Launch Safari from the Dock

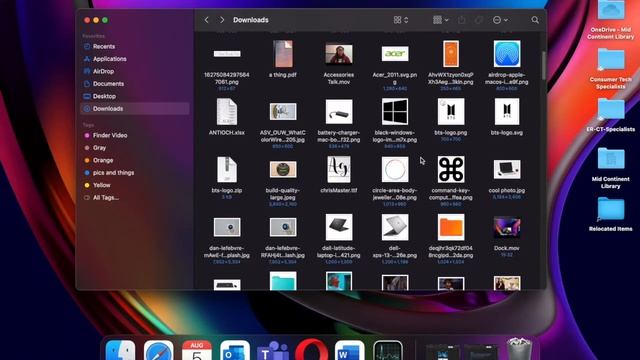[x=158, y=351]
